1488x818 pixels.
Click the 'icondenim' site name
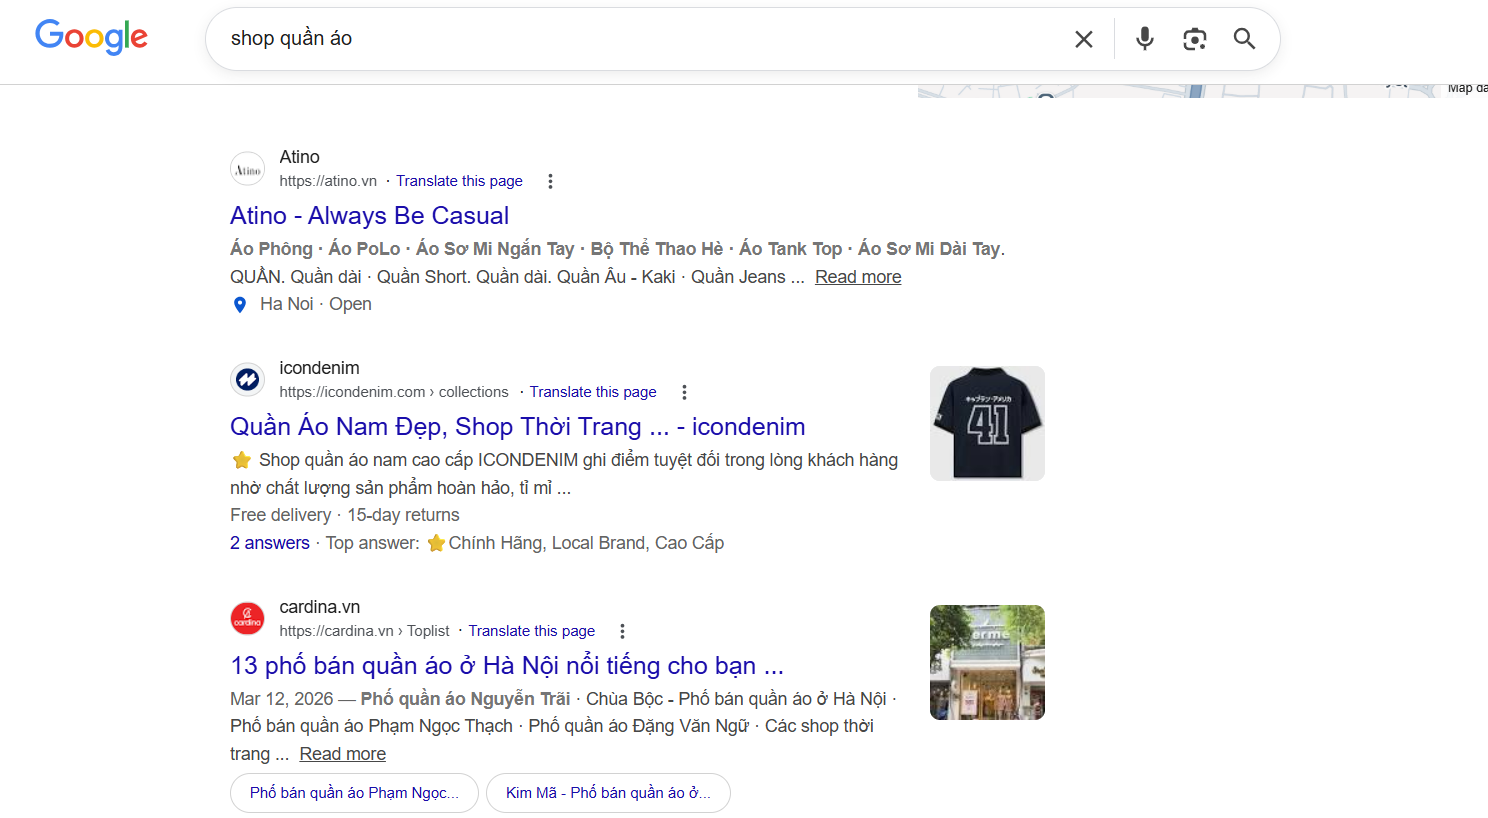(x=319, y=368)
